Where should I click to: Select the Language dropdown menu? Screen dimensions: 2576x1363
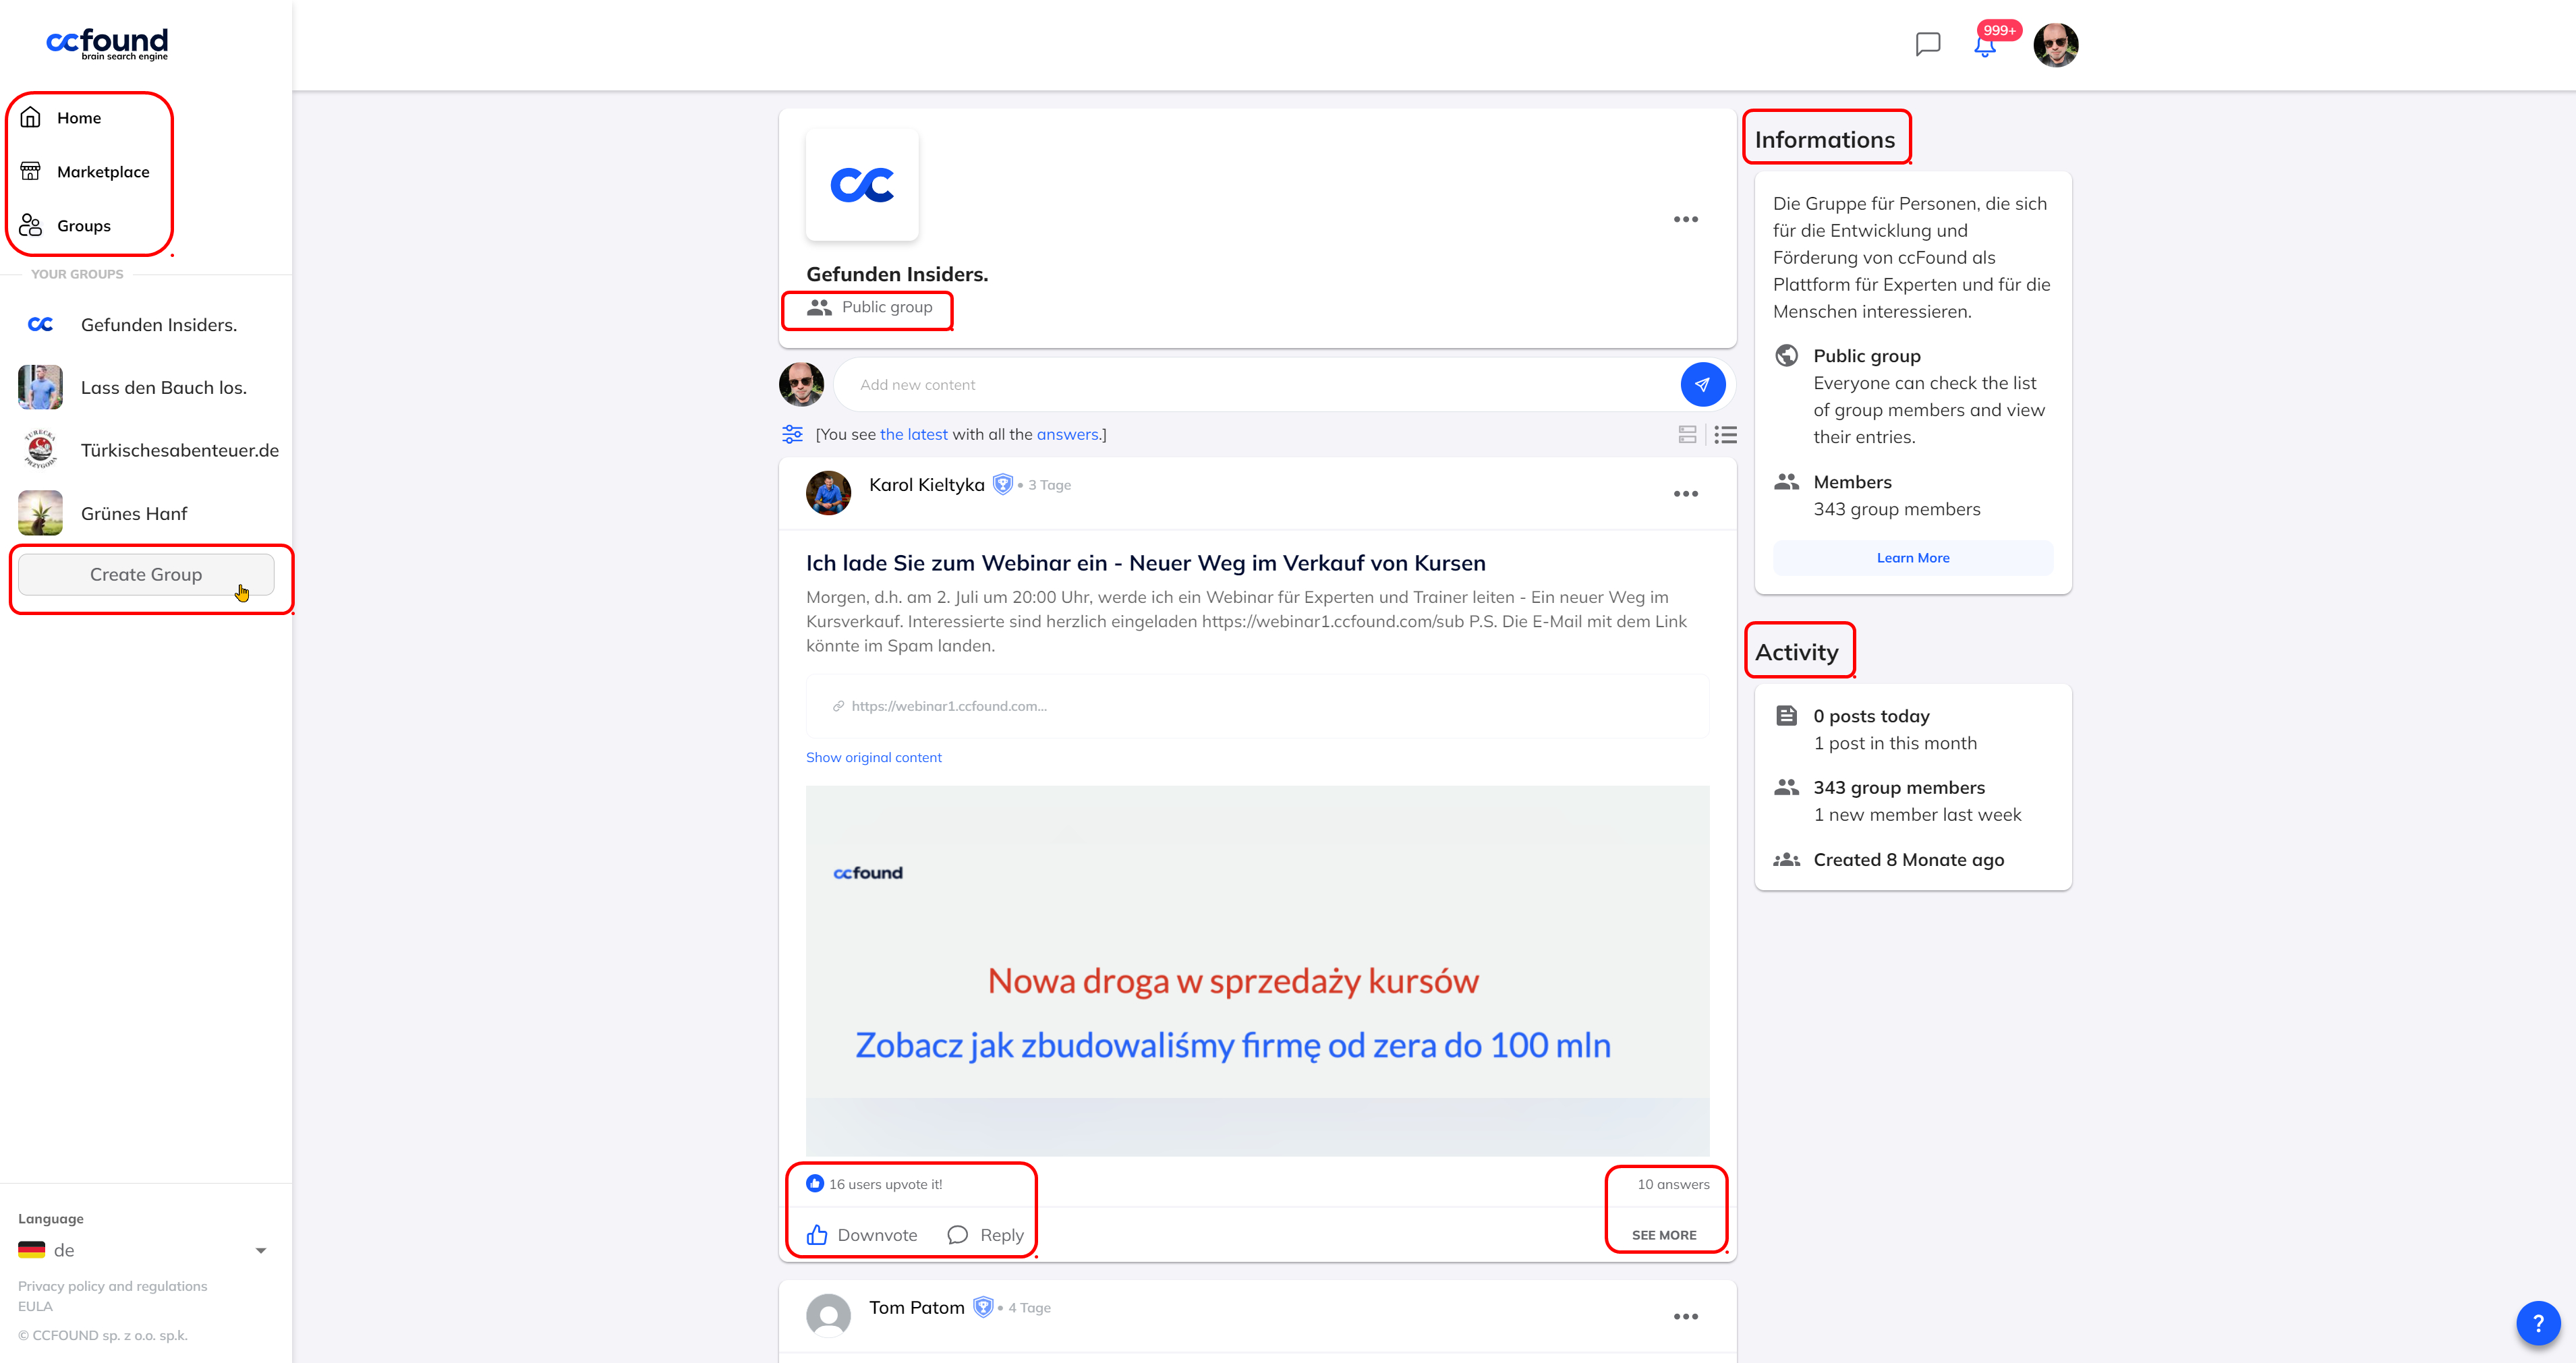(145, 1250)
